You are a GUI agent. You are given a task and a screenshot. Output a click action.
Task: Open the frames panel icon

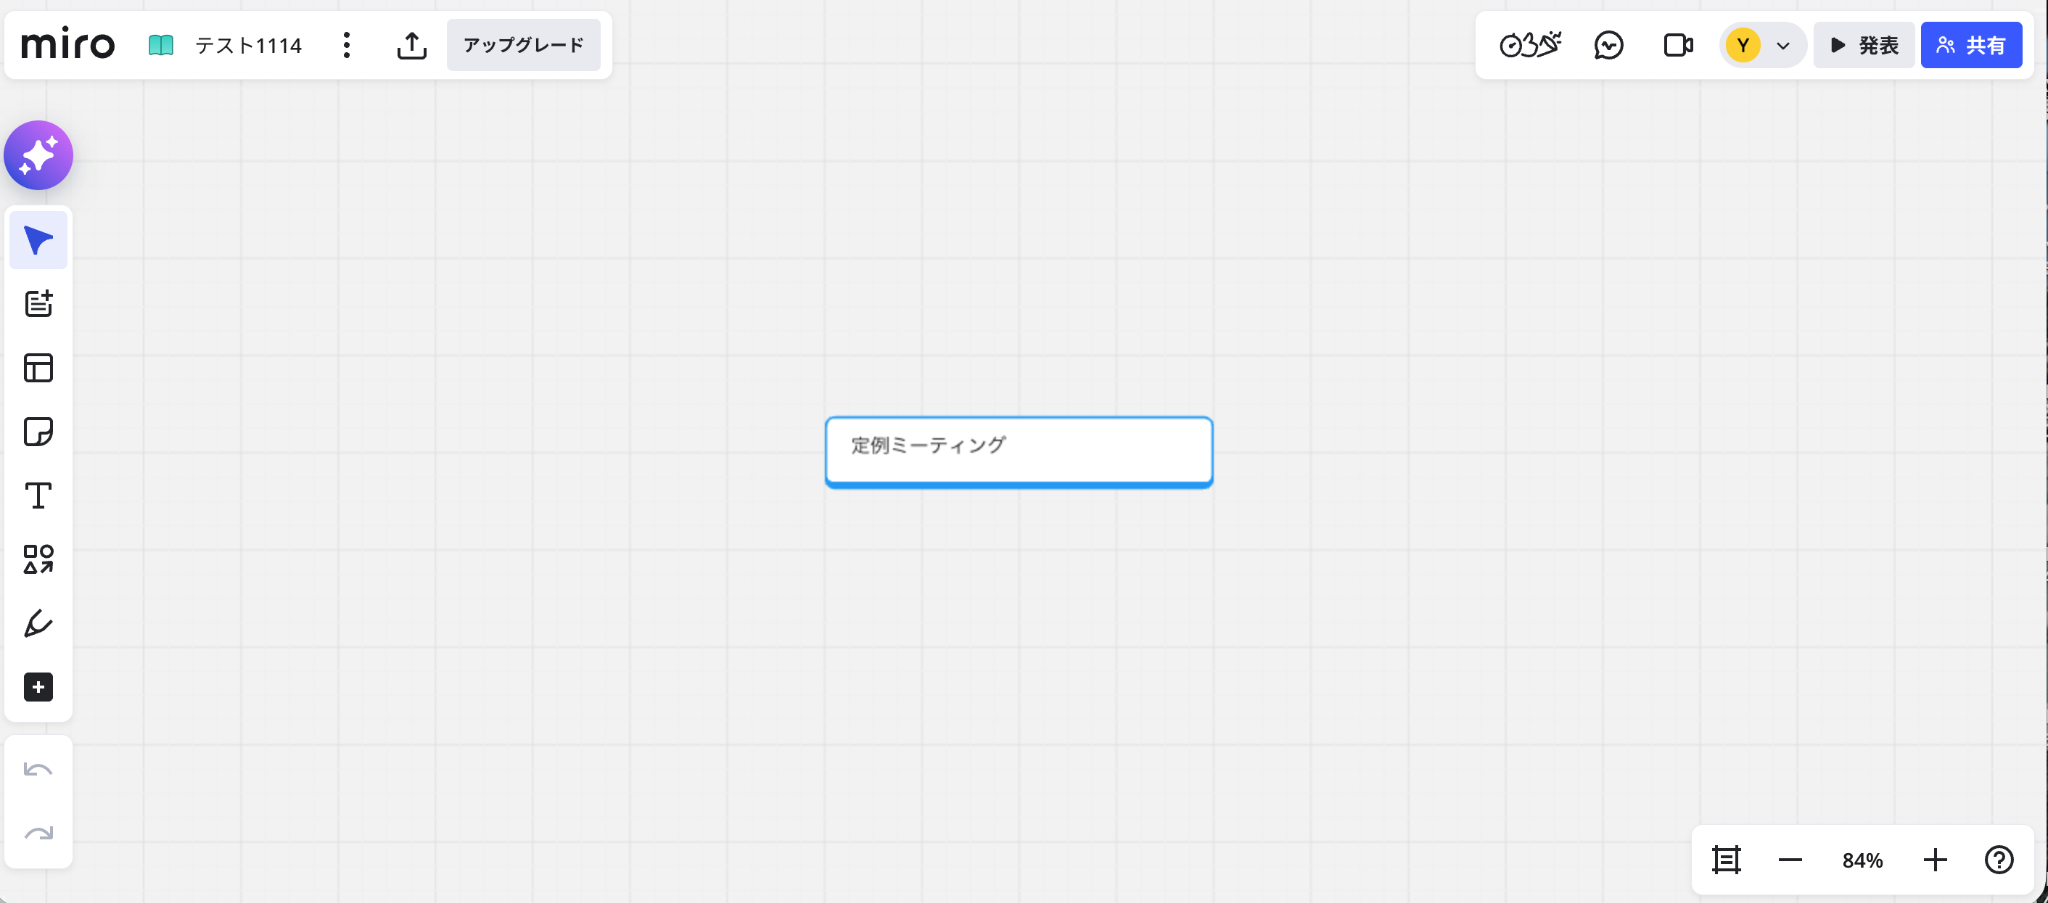pyautogui.click(x=1726, y=860)
